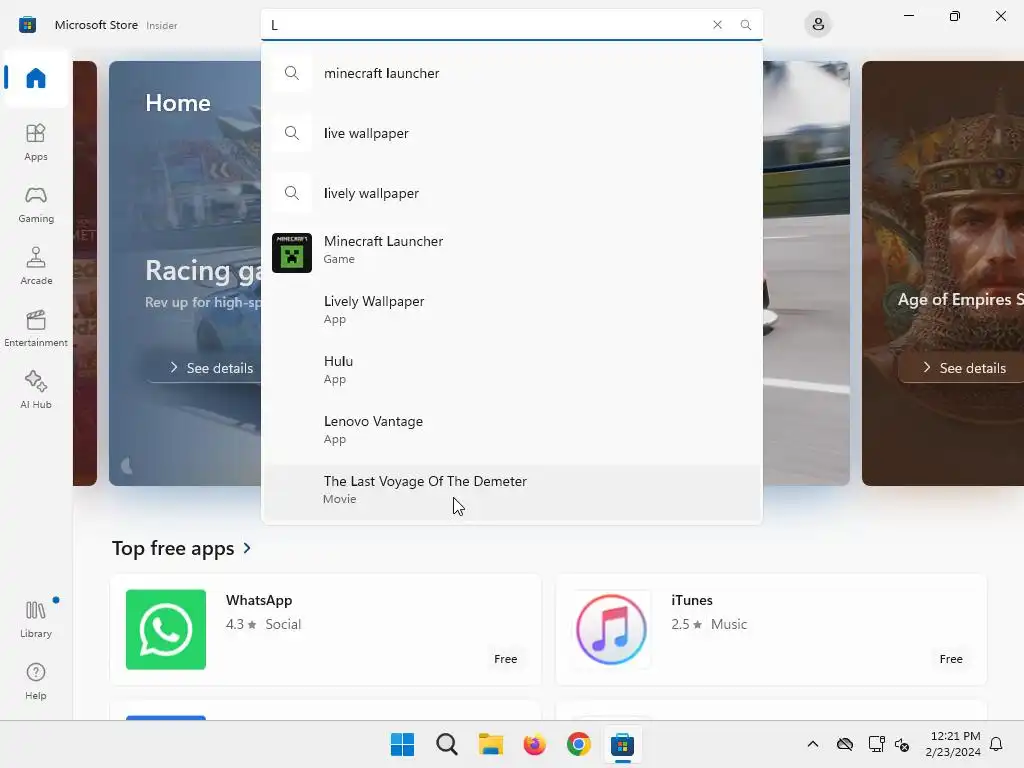The height and width of the screenshot is (768, 1024).
Task: Open the Library
Action: [x=36, y=619]
